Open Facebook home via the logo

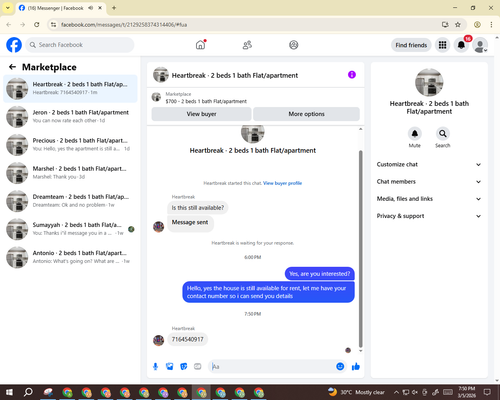(x=14, y=45)
